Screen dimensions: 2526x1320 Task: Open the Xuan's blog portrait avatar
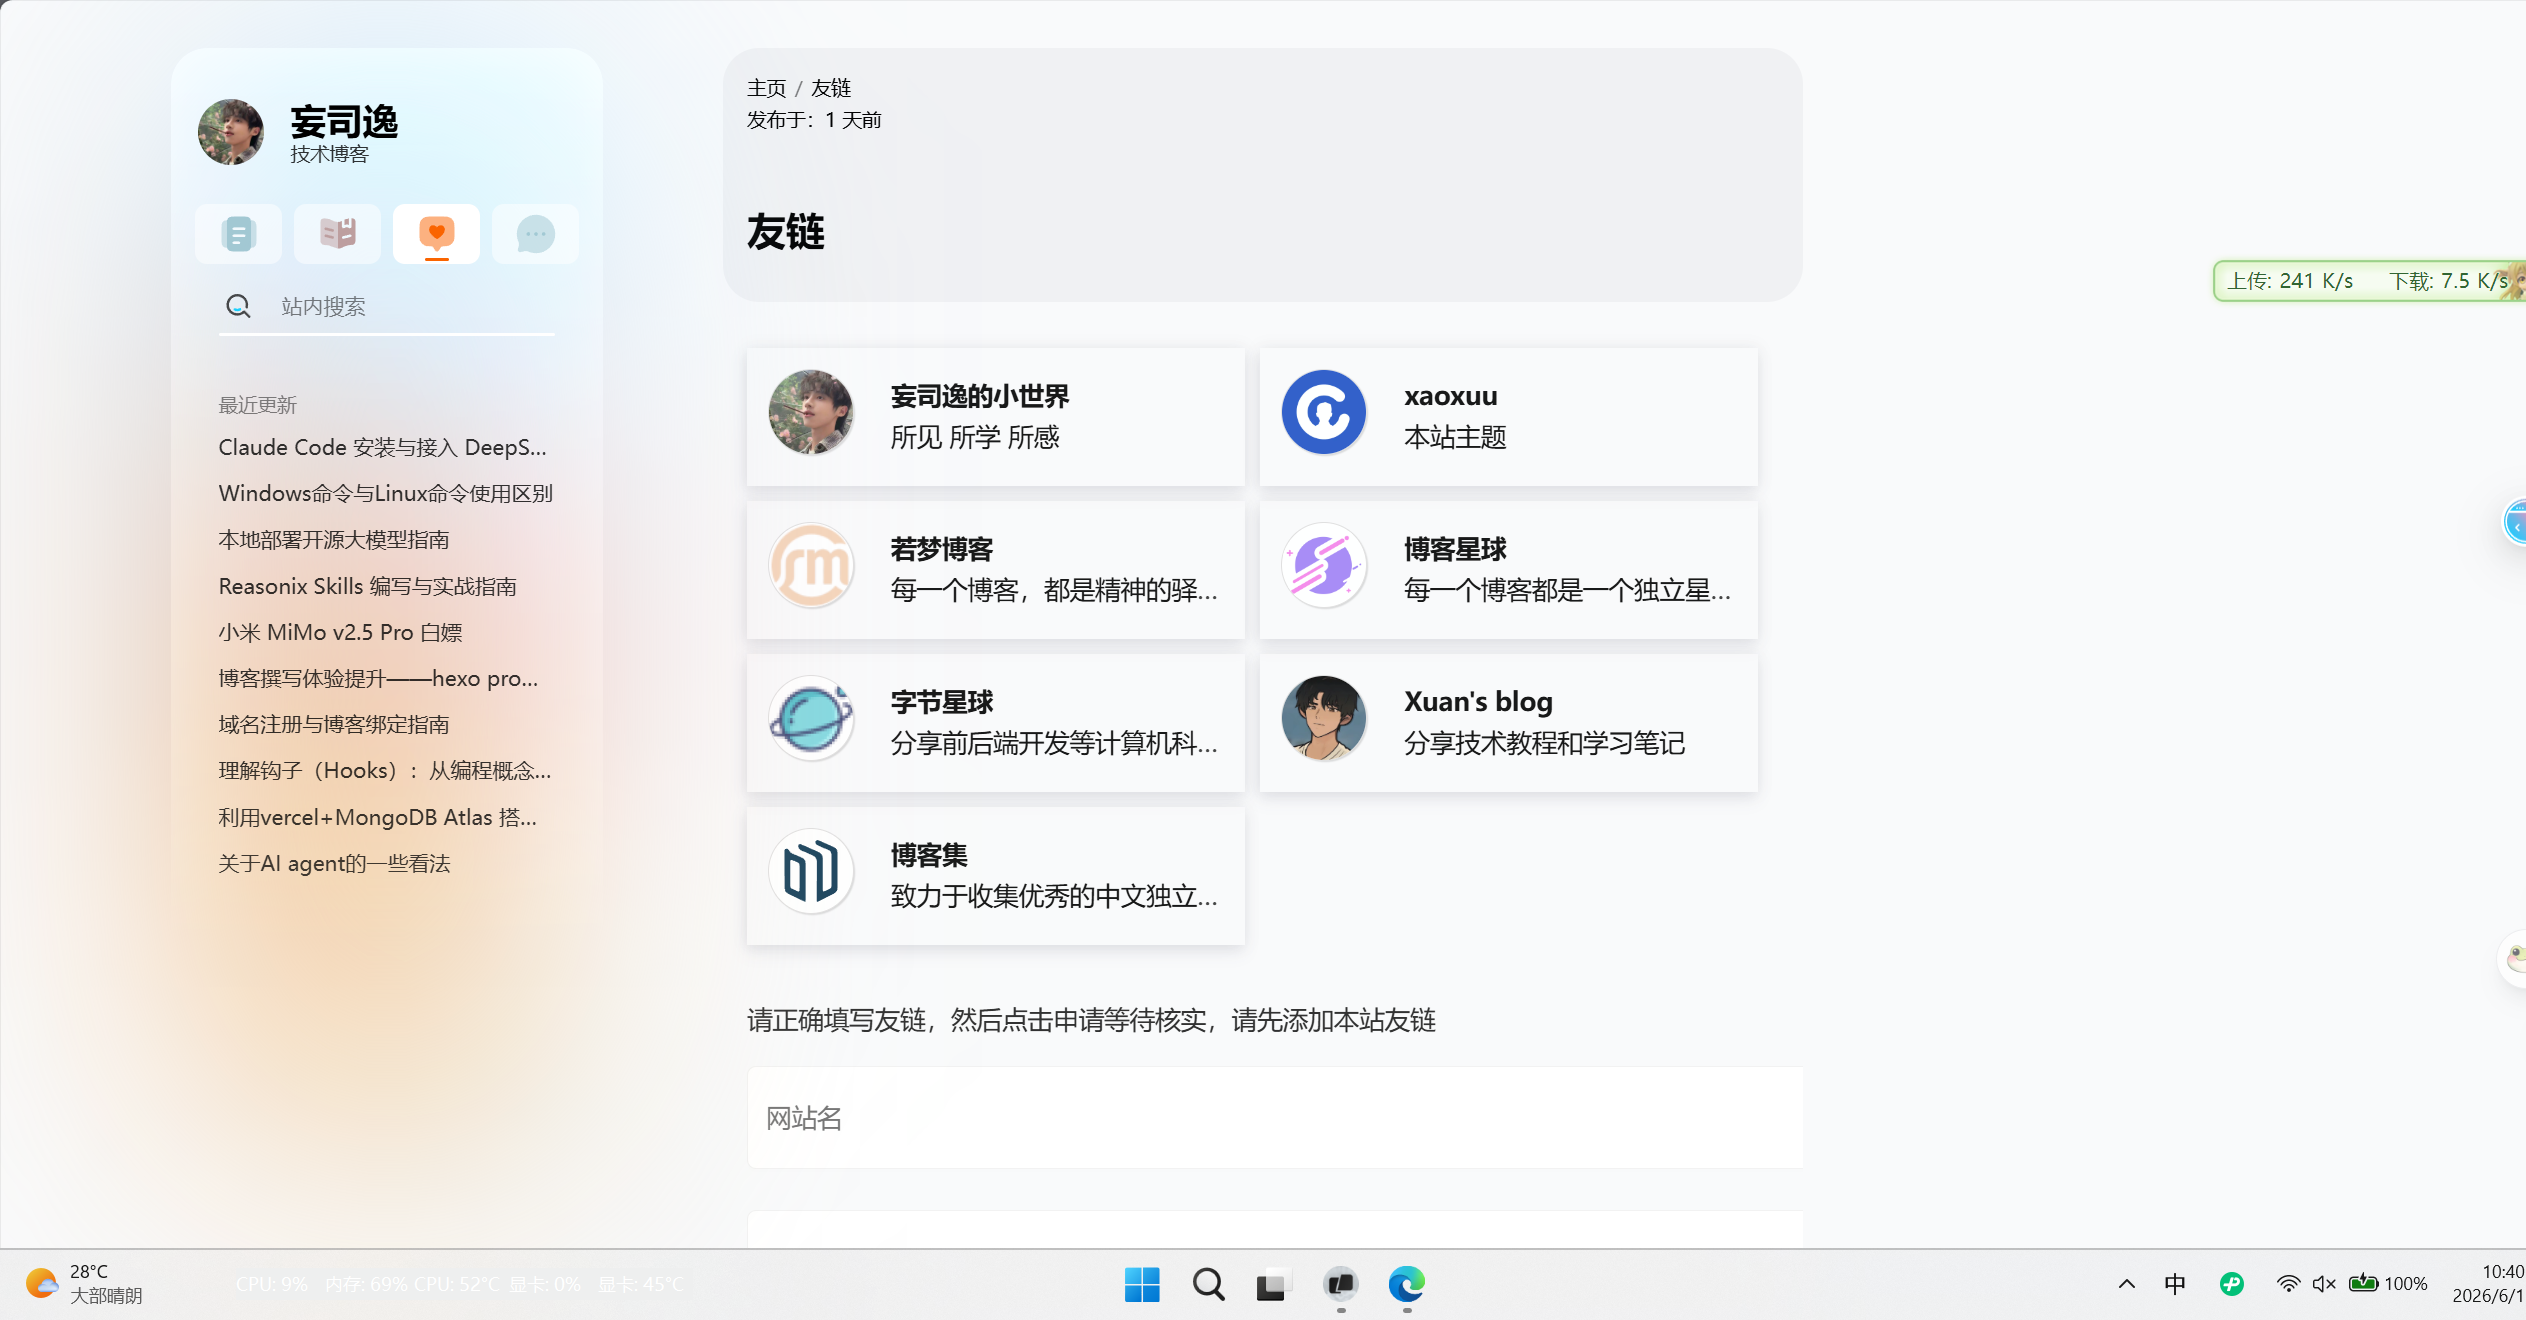(1324, 719)
